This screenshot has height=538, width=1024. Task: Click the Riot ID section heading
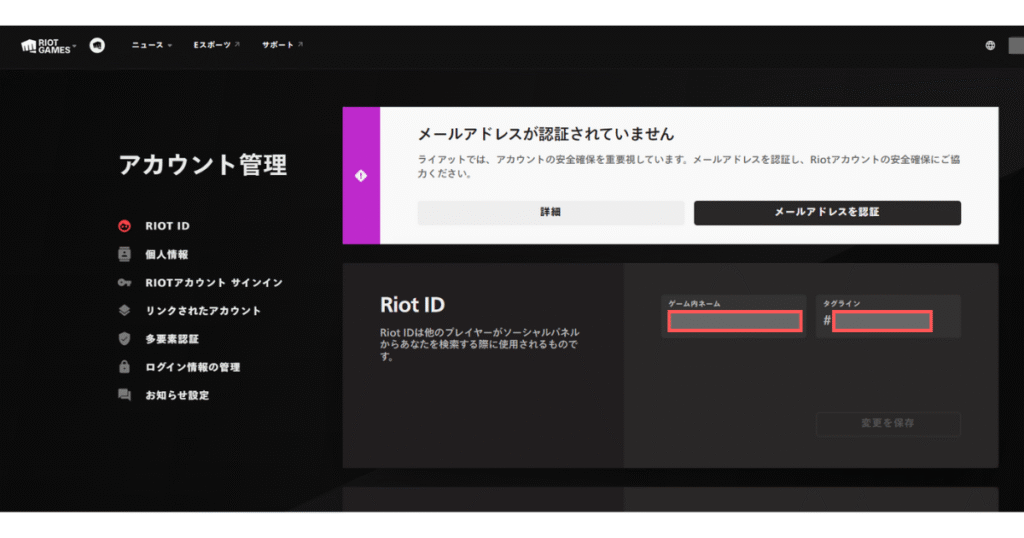[x=412, y=304]
